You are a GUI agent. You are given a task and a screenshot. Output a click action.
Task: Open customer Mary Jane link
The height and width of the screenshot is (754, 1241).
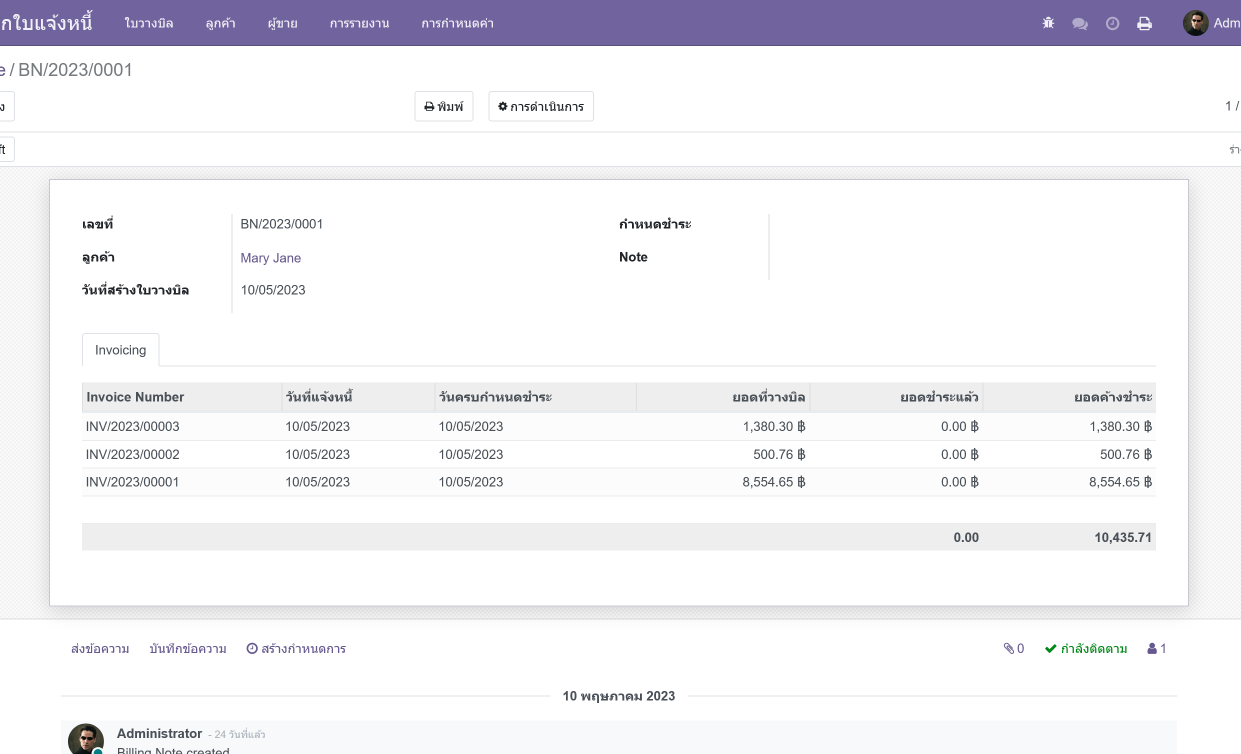point(270,258)
